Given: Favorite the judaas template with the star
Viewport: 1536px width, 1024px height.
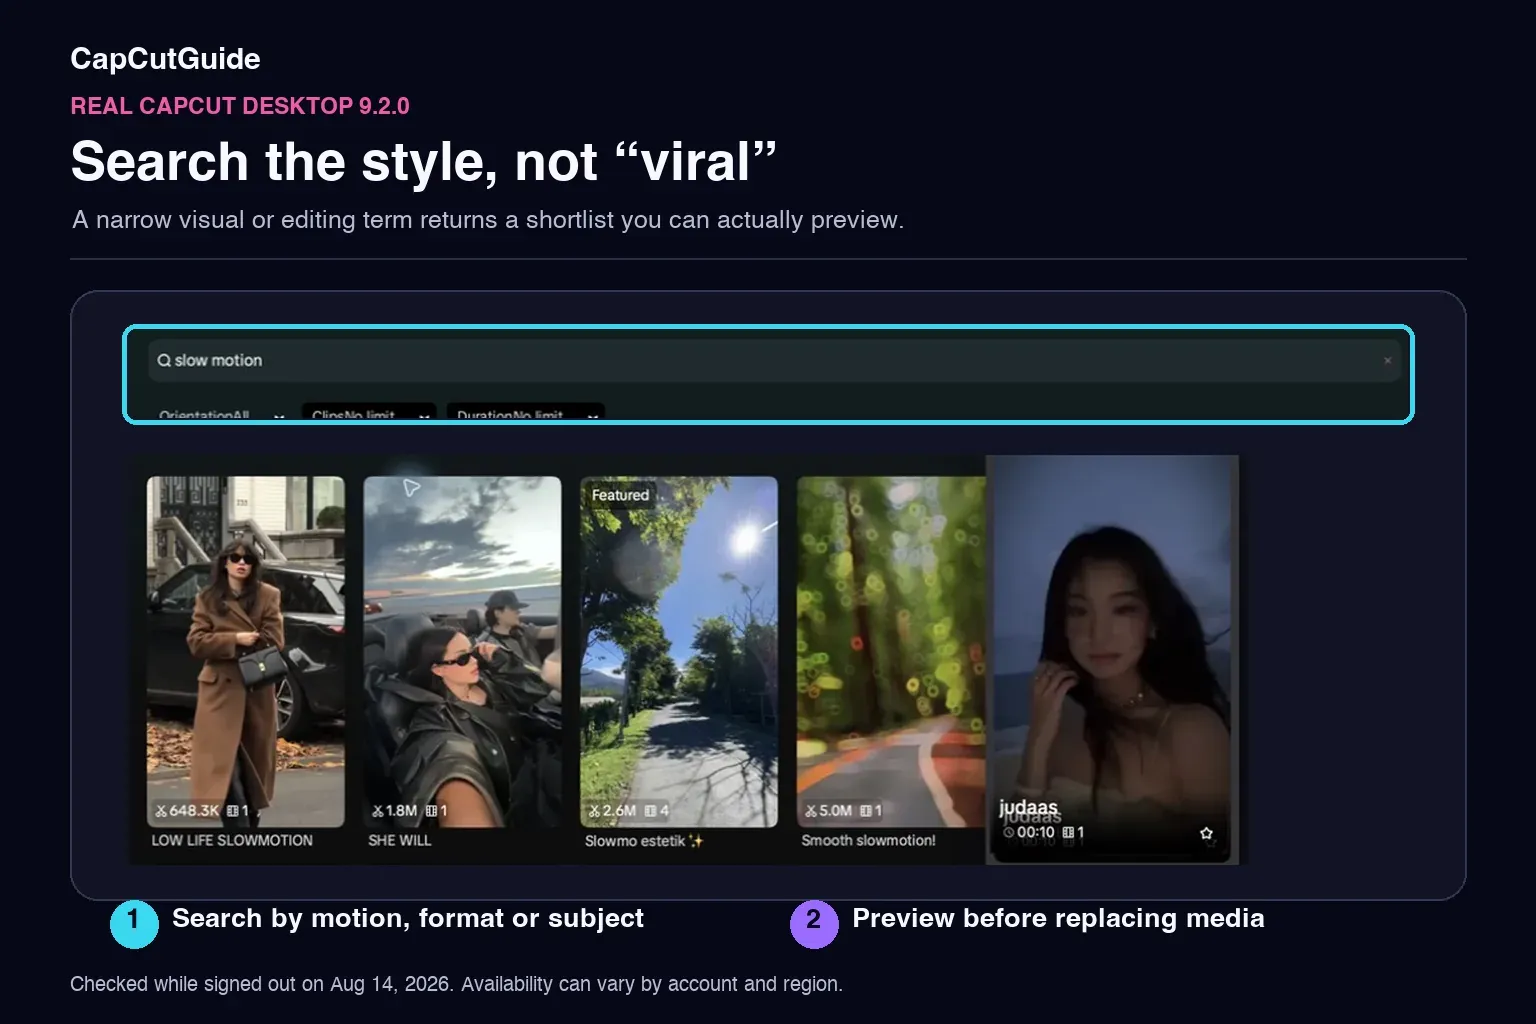Looking at the screenshot, I should pyautogui.click(x=1206, y=833).
